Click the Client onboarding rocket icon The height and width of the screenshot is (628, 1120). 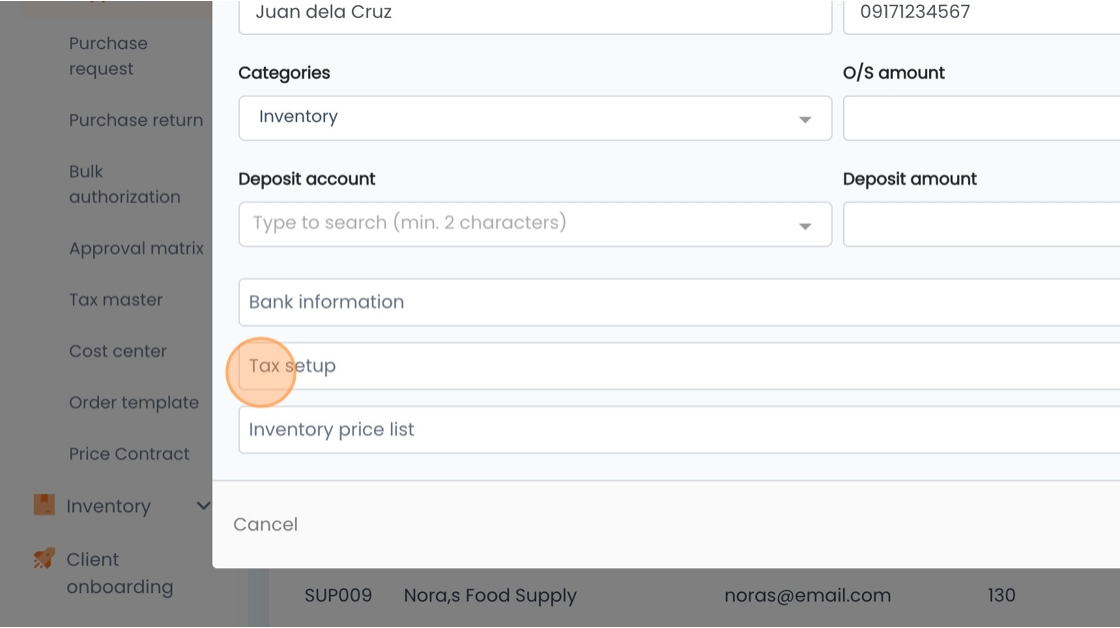(44, 559)
